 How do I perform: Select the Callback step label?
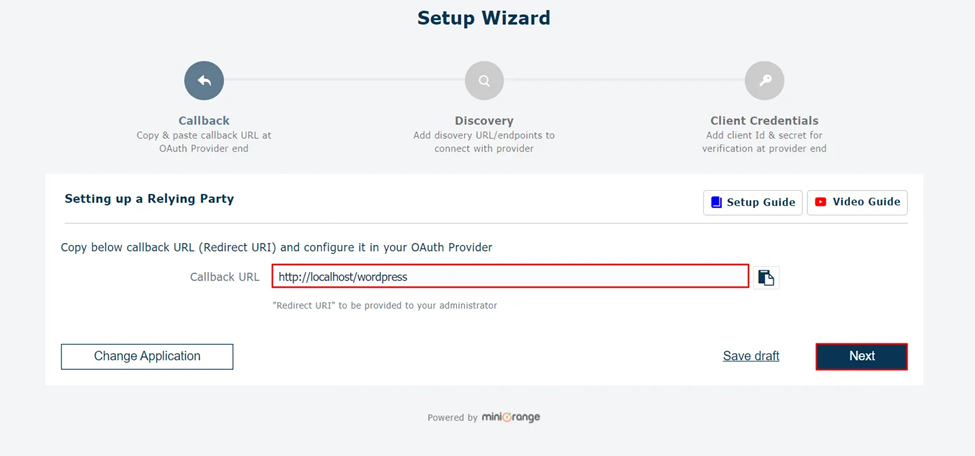tap(204, 121)
